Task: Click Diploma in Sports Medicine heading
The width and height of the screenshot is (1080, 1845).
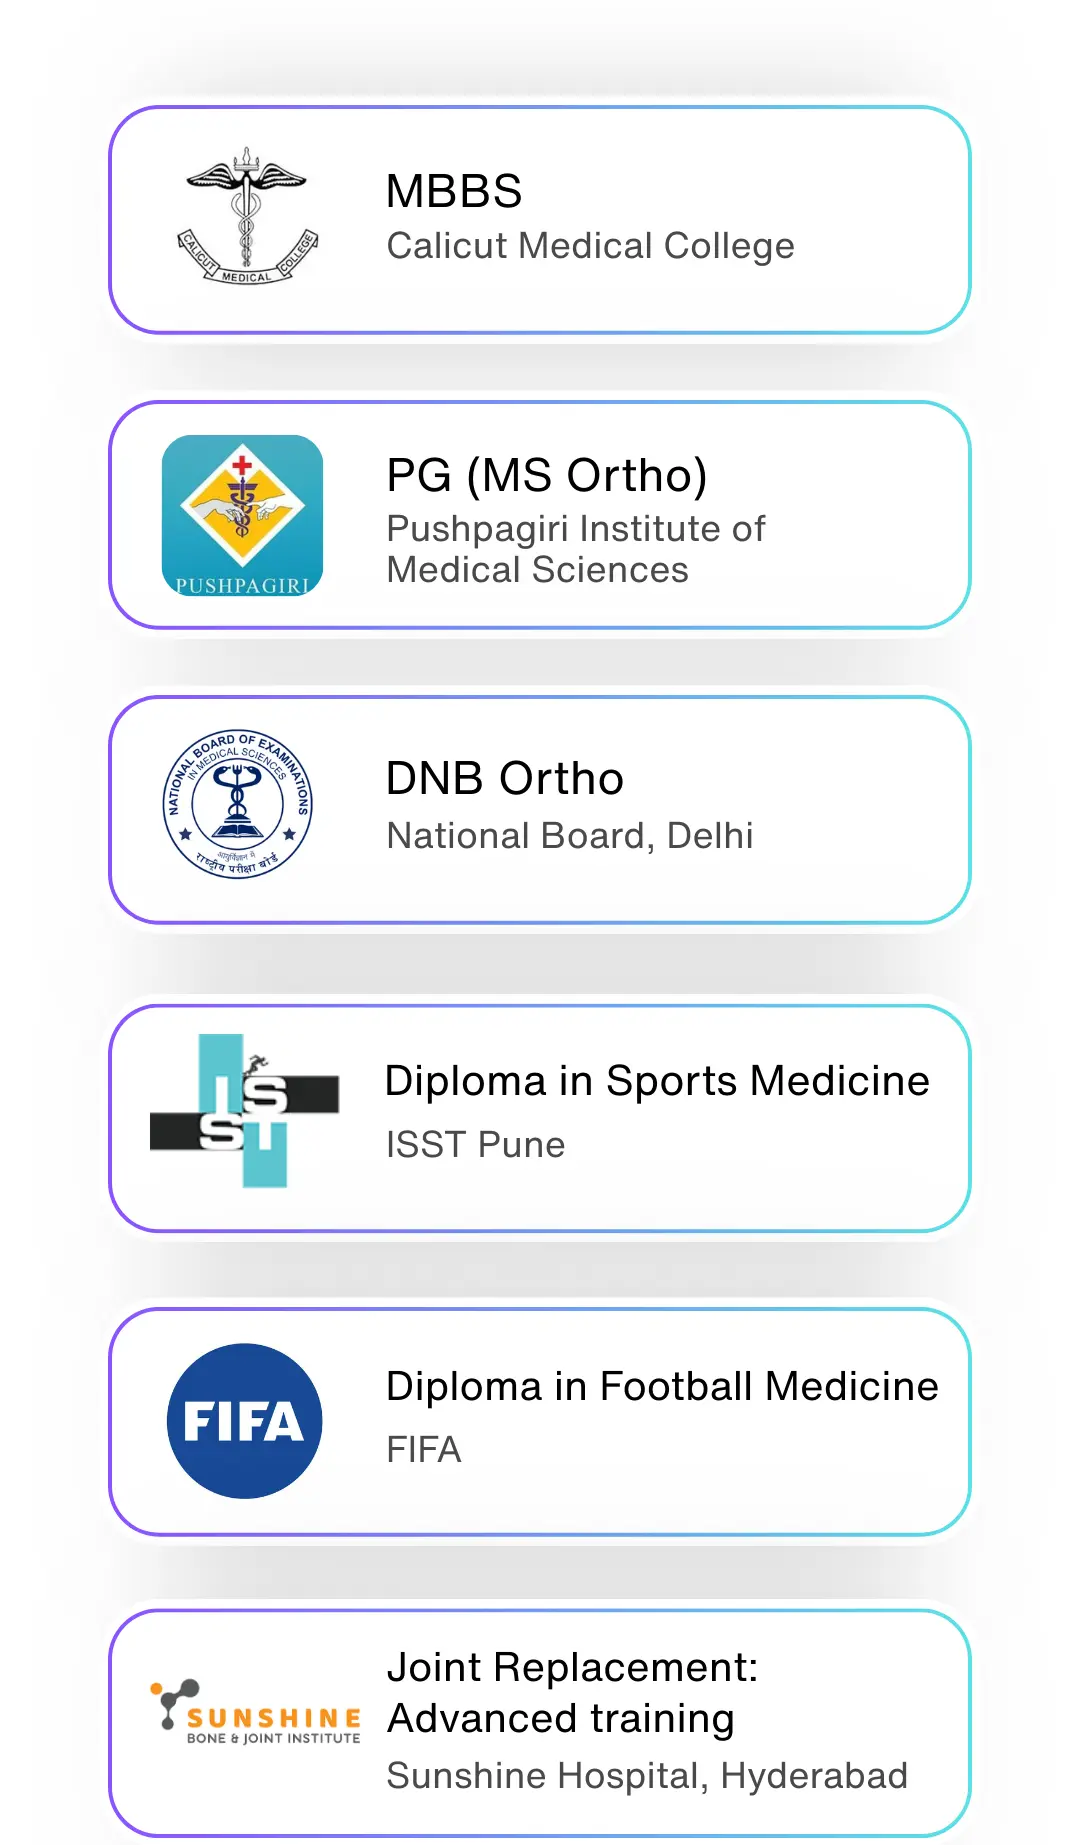Action: tap(657, 1081)
